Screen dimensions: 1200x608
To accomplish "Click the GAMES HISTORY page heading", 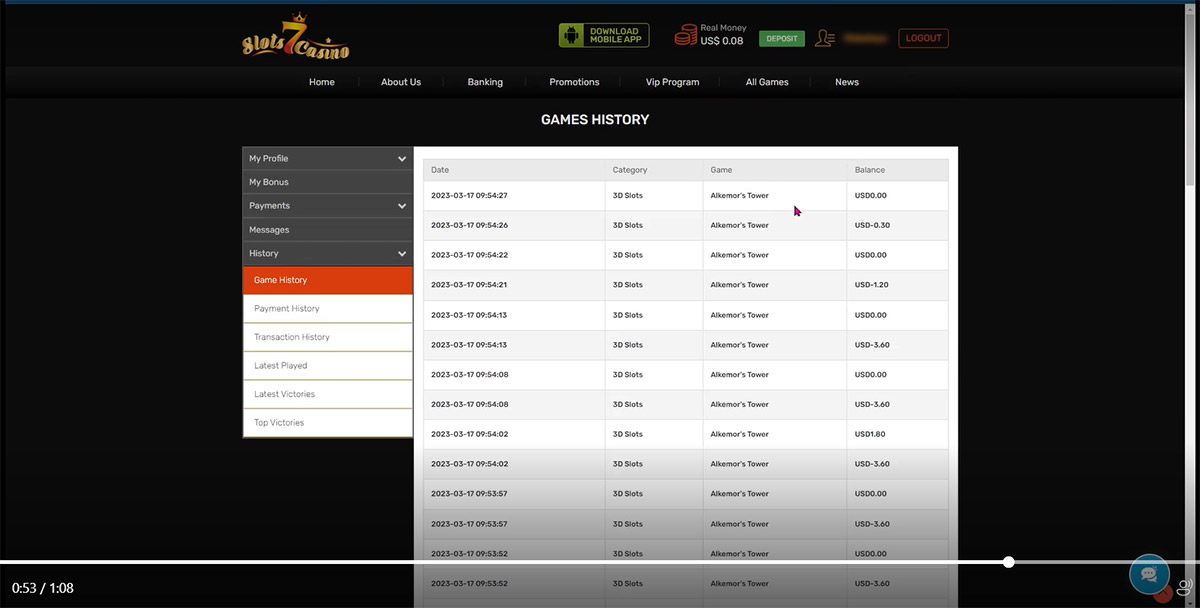I will pyautogui.click(x=595, y=119).
